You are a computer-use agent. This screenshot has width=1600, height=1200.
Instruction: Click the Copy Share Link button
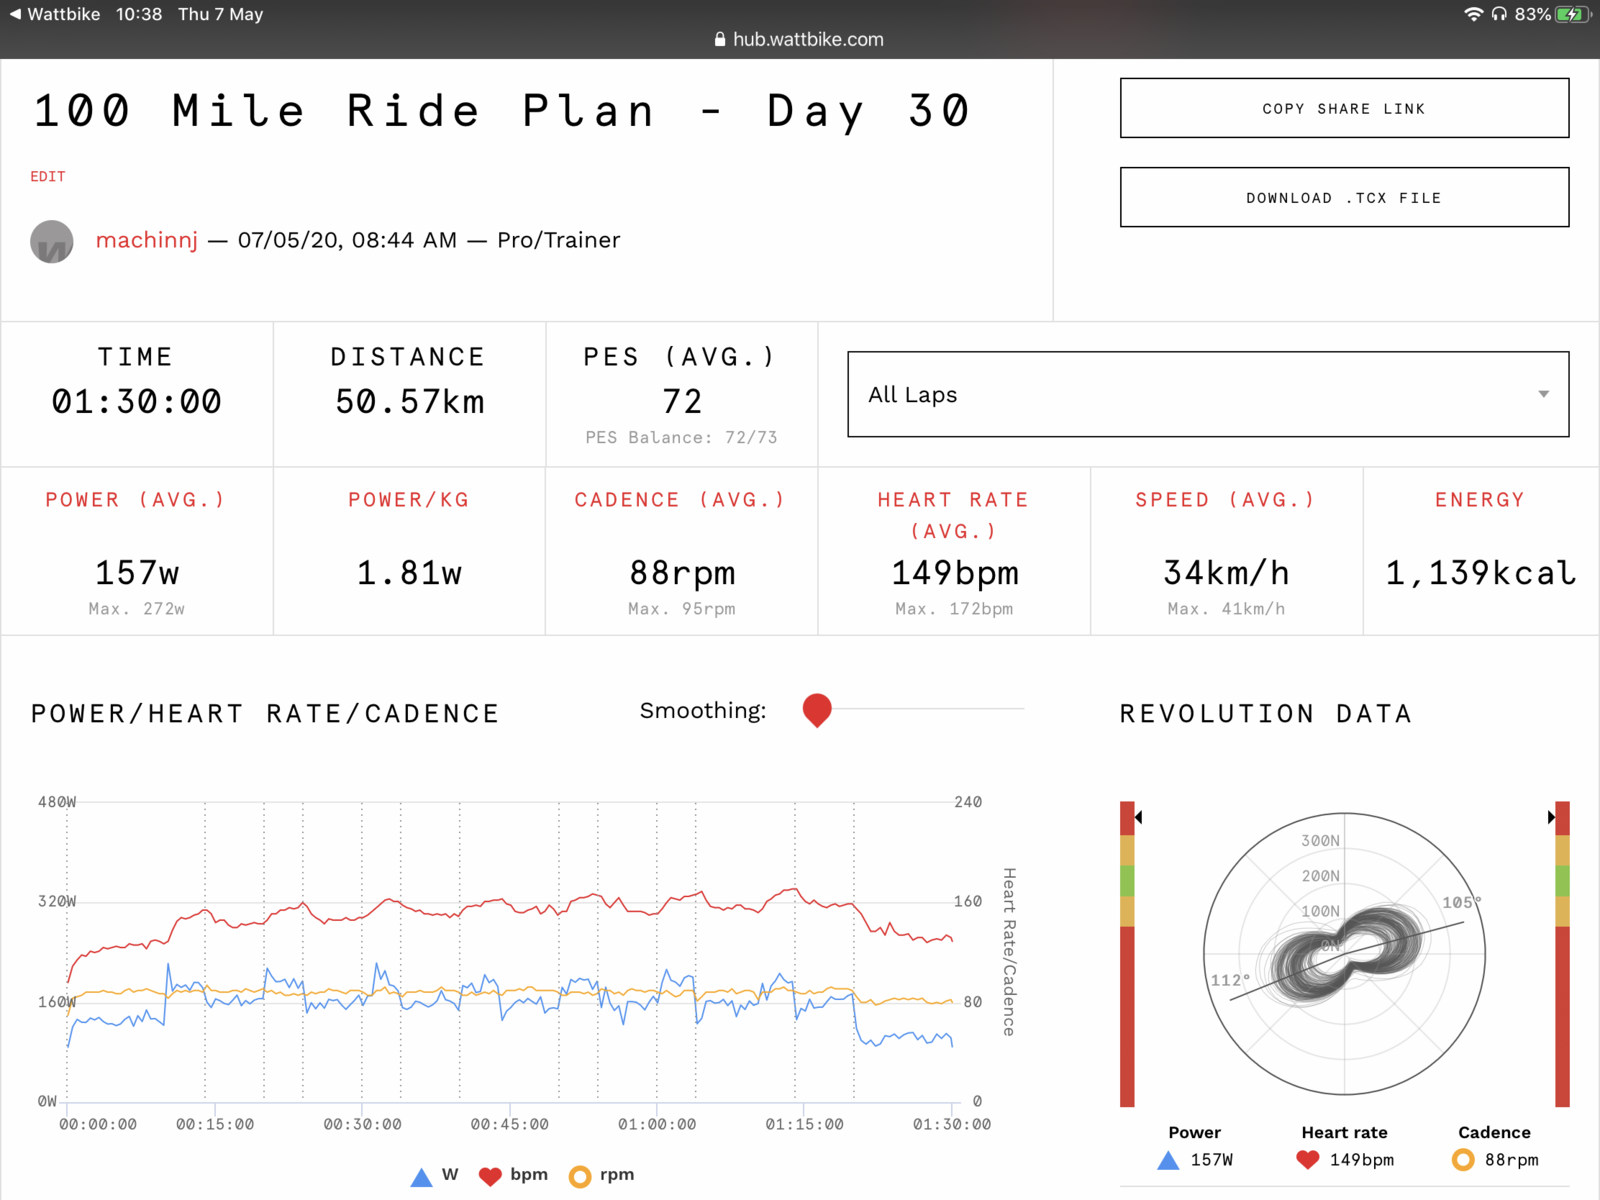coord(1344,108)
